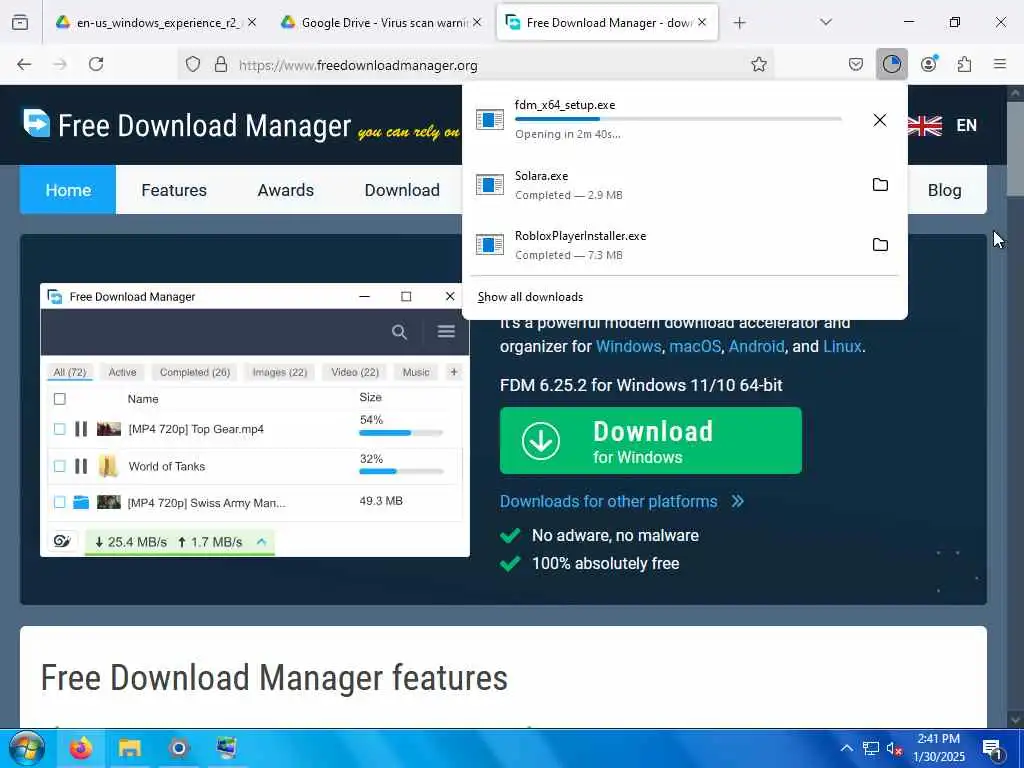Click the Free Download Manager logo icon
The width and height of the screenshot is (1024, 768).
point(37,123)
